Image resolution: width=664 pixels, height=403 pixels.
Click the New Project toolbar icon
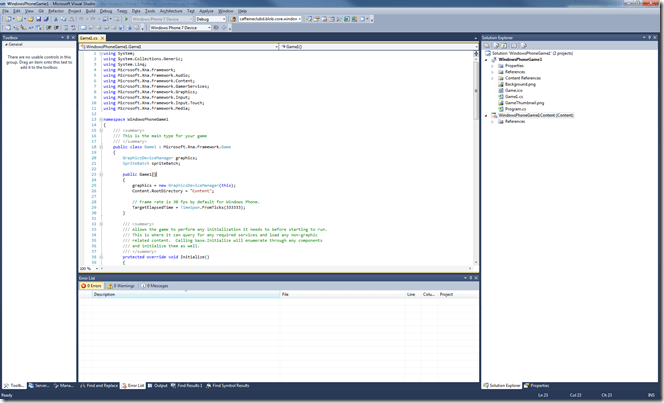click(x=8, y=19)
